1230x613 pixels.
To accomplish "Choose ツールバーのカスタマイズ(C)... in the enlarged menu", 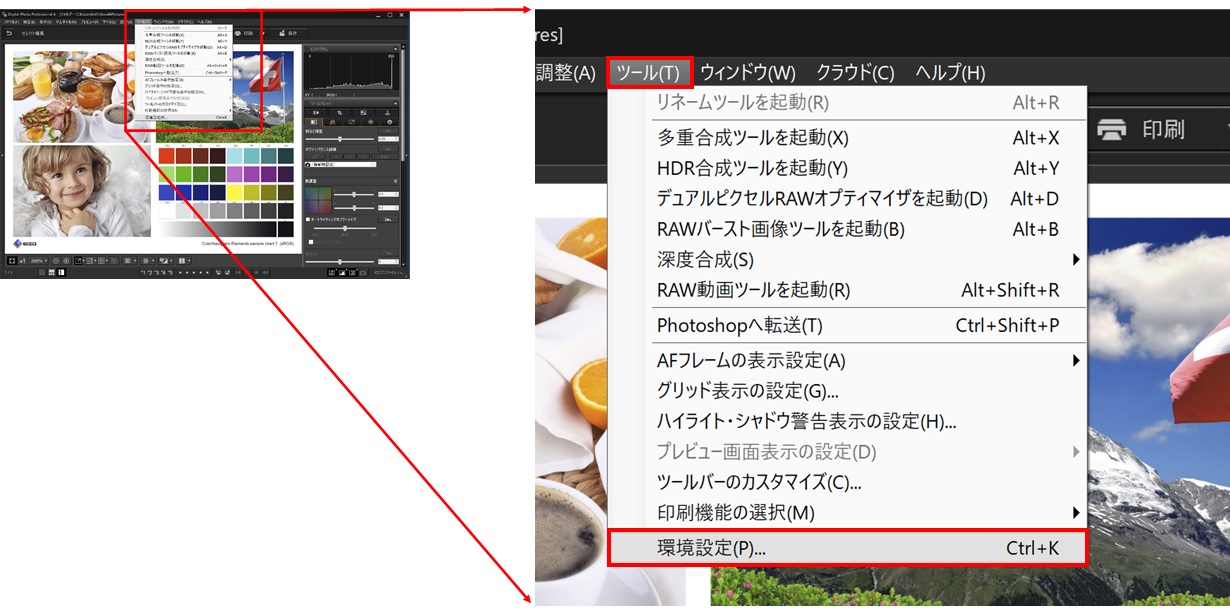I will click(x=847, y=482).
